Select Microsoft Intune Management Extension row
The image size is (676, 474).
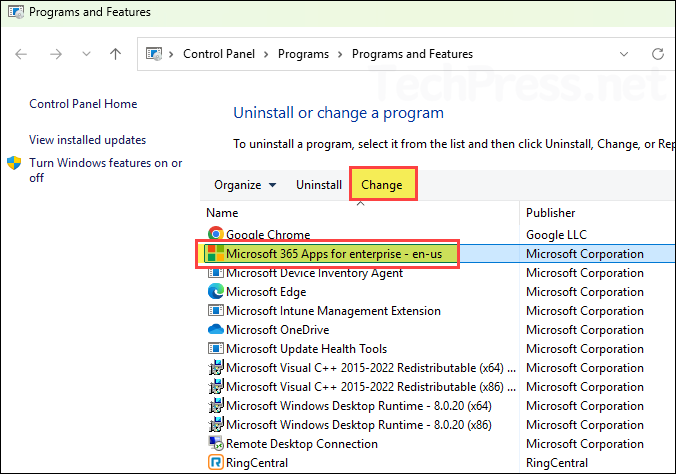click(x=333, y=311)
